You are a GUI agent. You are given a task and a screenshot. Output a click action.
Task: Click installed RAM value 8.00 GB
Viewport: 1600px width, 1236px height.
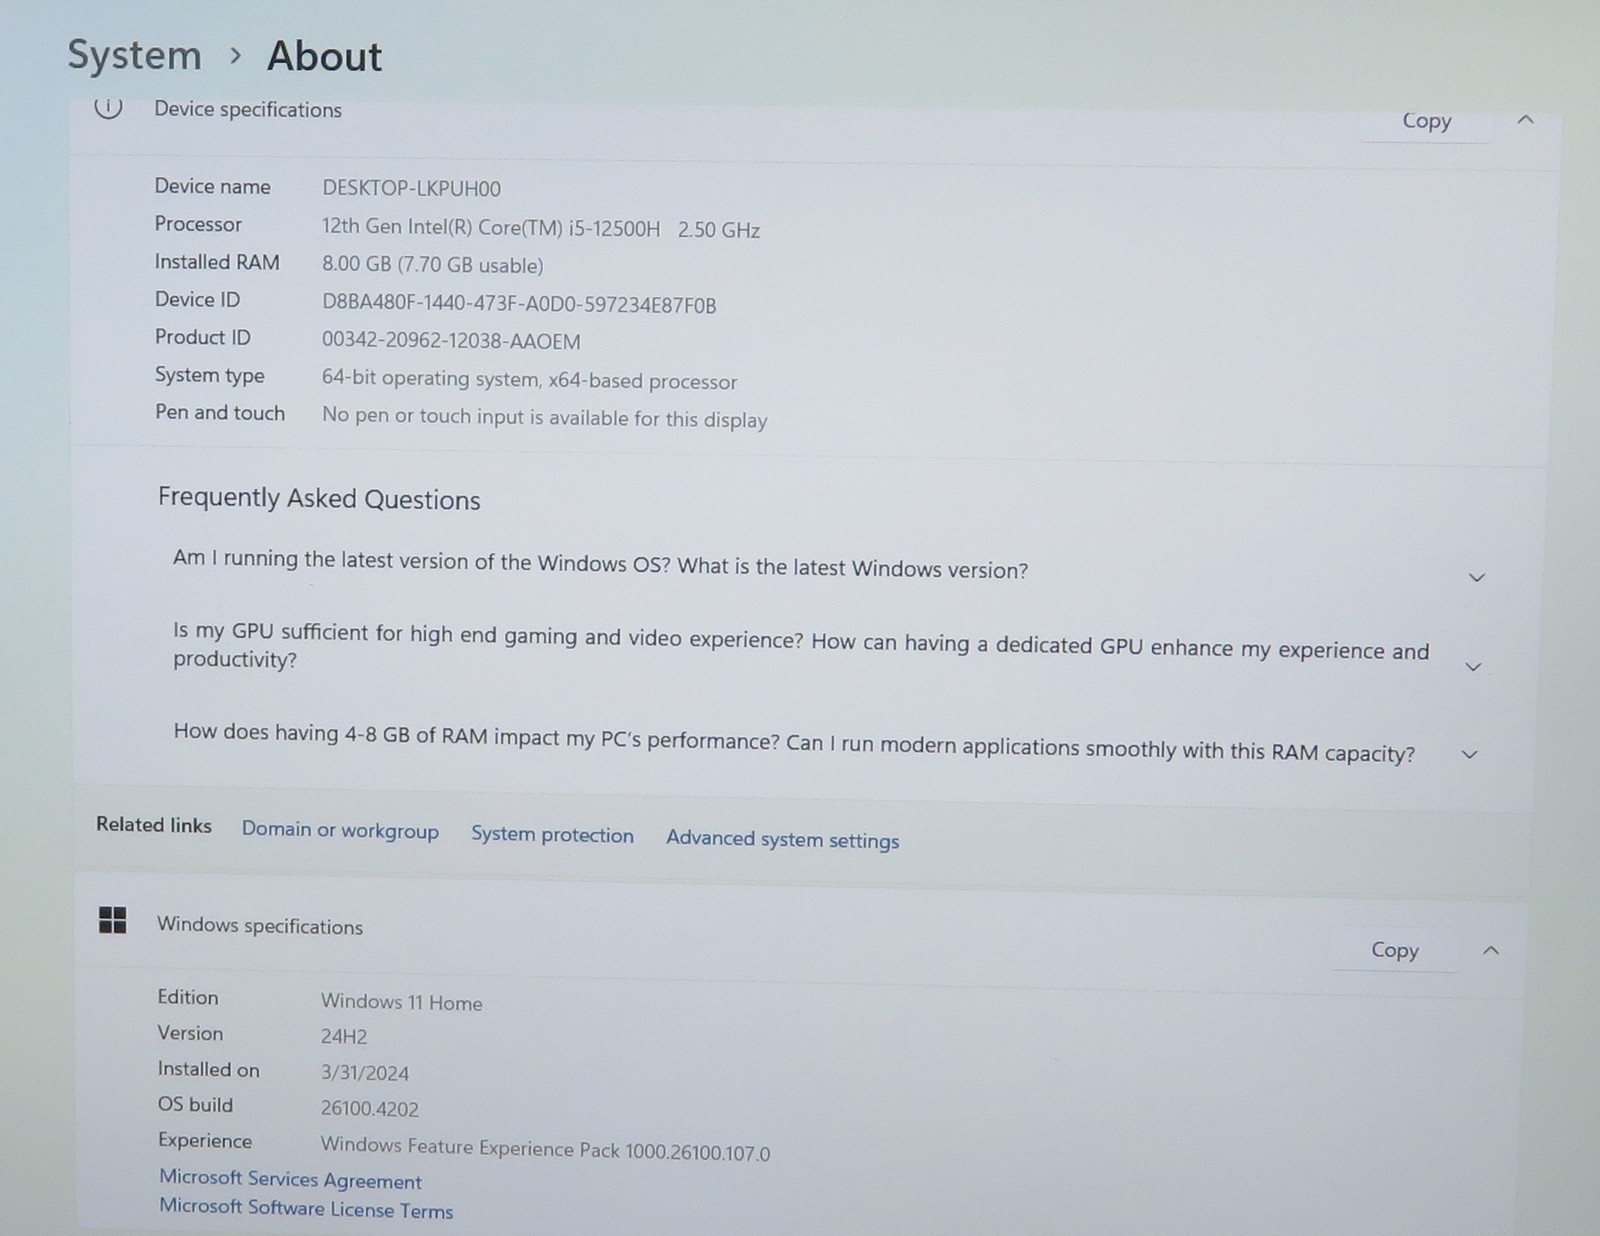[x=432, y=265]
